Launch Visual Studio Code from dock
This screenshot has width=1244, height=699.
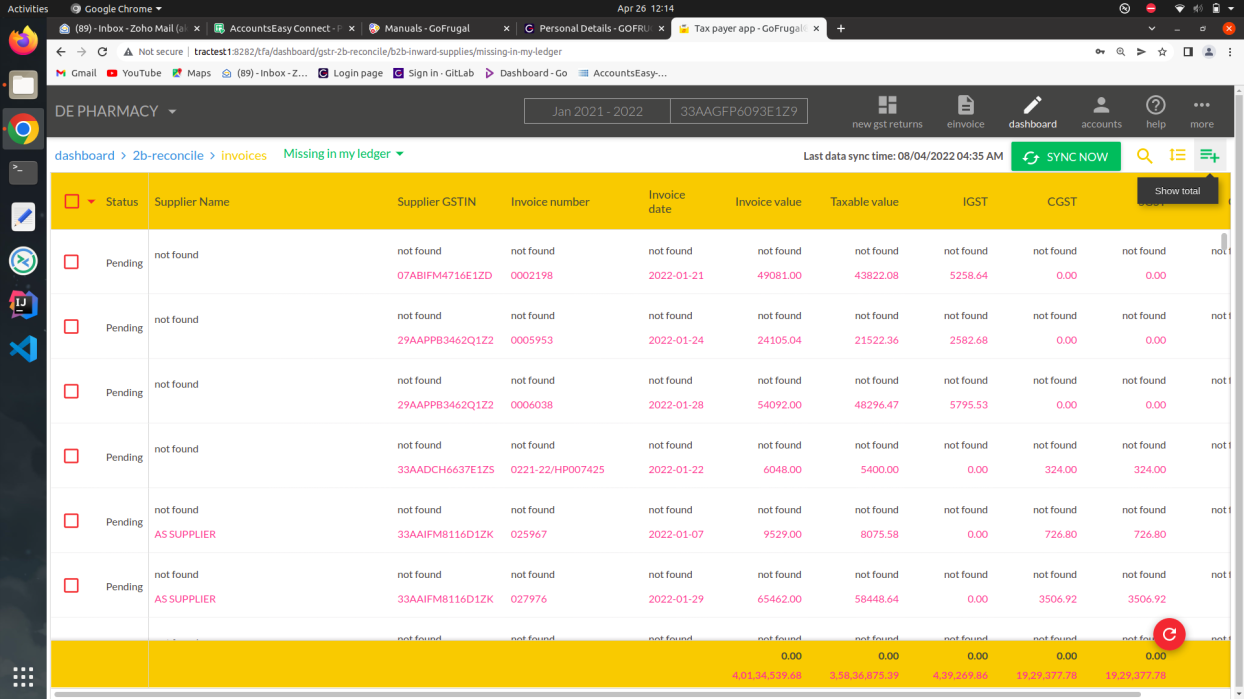(23, 348)
